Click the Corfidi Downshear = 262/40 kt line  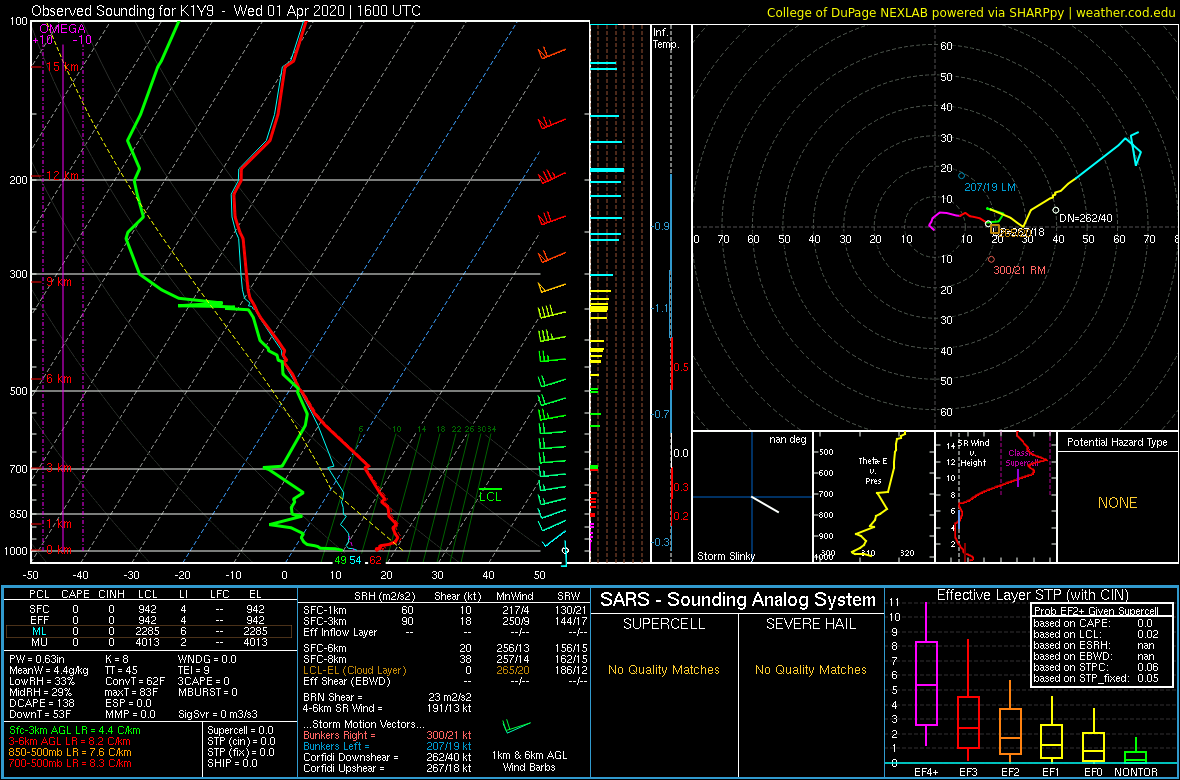pyautogui.click(x=387, y=757)
